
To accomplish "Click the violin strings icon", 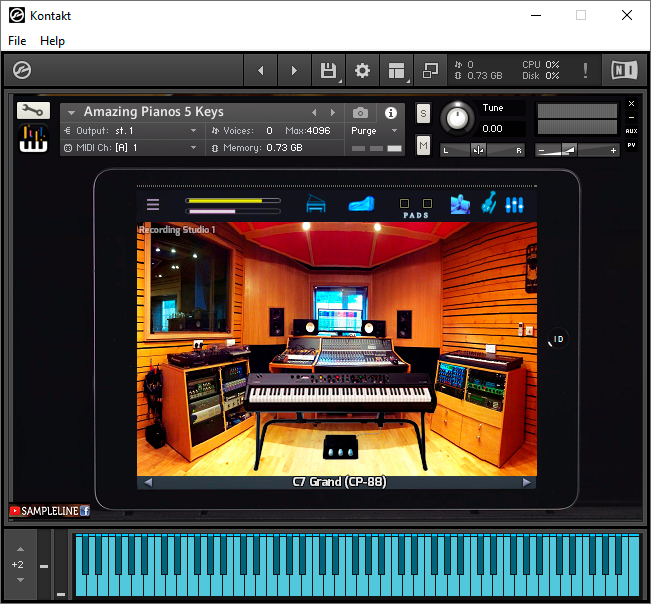I will (489, 203).
